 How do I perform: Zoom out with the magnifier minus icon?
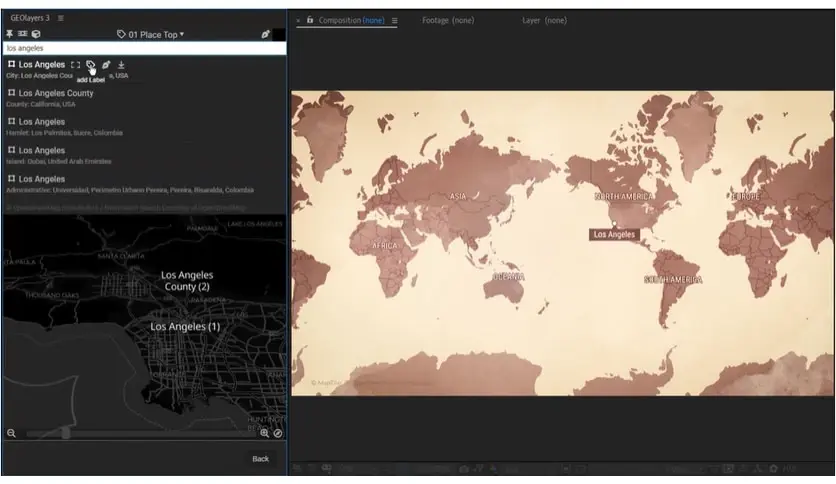pyautogui.click(x=11, y=433)
